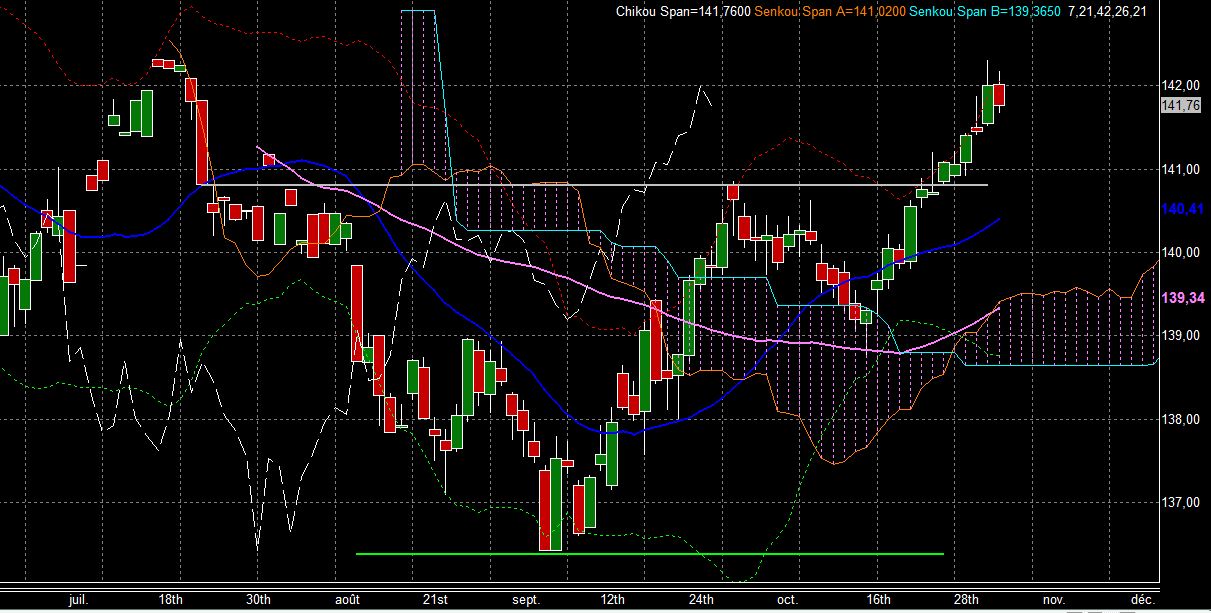Click the 12th date axis label
The height and width of the screenshot is (613, 1211).
pyautogui.click(x=613, y=599)
